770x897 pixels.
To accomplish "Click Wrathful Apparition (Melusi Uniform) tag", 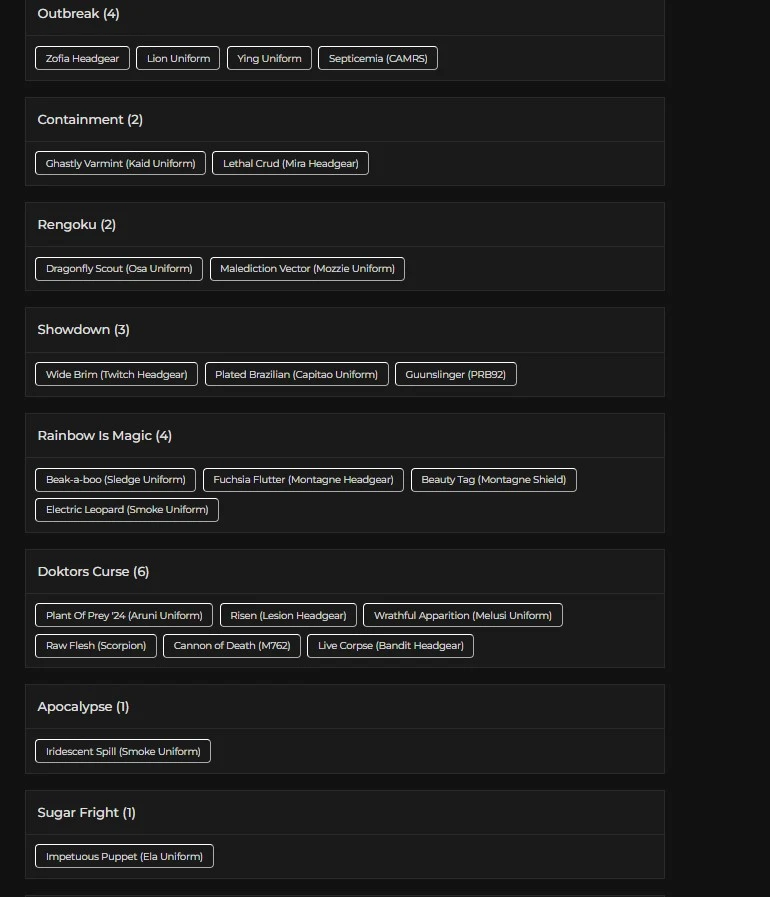I will click(x=462, y=616).
